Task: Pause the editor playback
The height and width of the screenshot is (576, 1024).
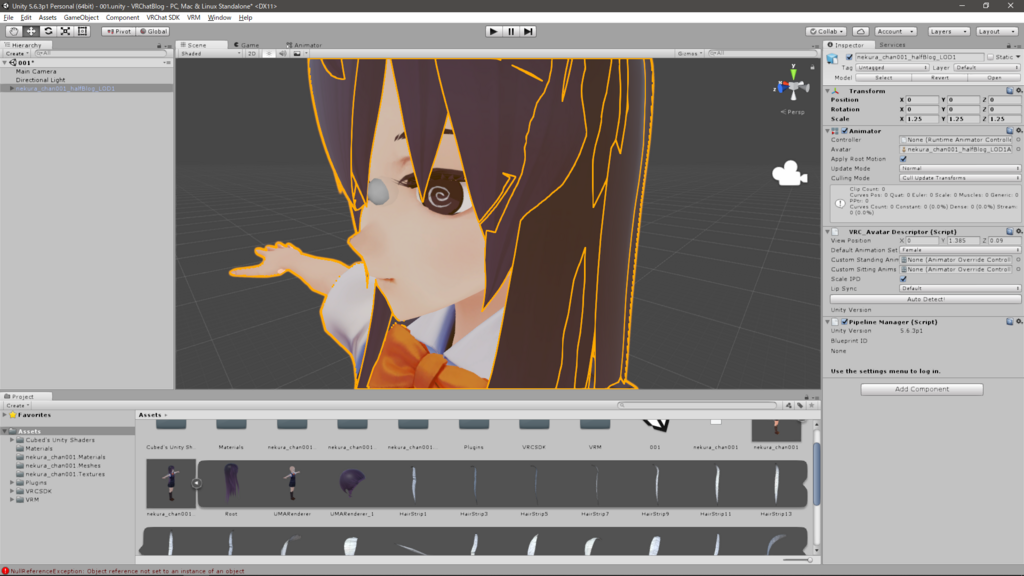Action: 511,31
